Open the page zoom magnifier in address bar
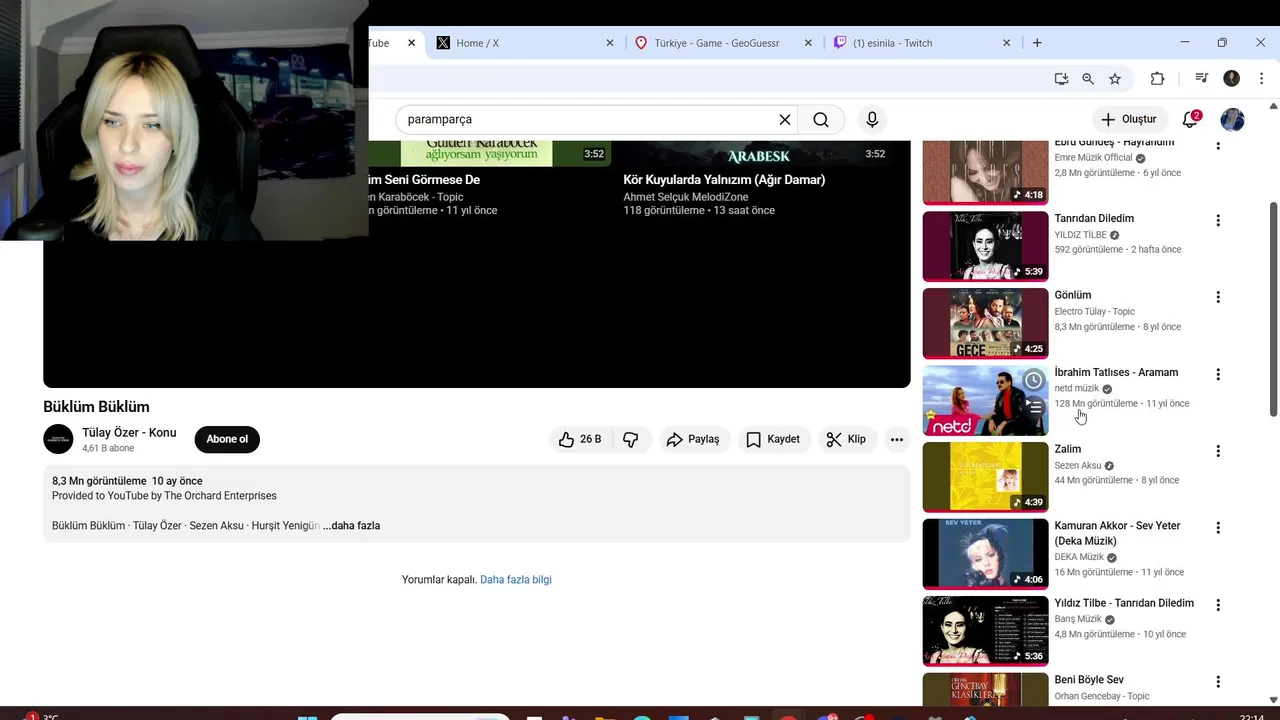The width and height of the screenshot is (1280, 720). coord(1088,79)
